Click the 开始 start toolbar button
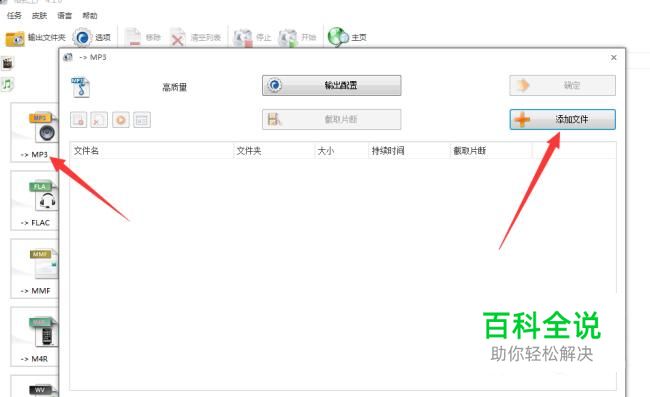The height and width of the screenshot is (397, 650). pyautogui.click(x=297, y=38)
